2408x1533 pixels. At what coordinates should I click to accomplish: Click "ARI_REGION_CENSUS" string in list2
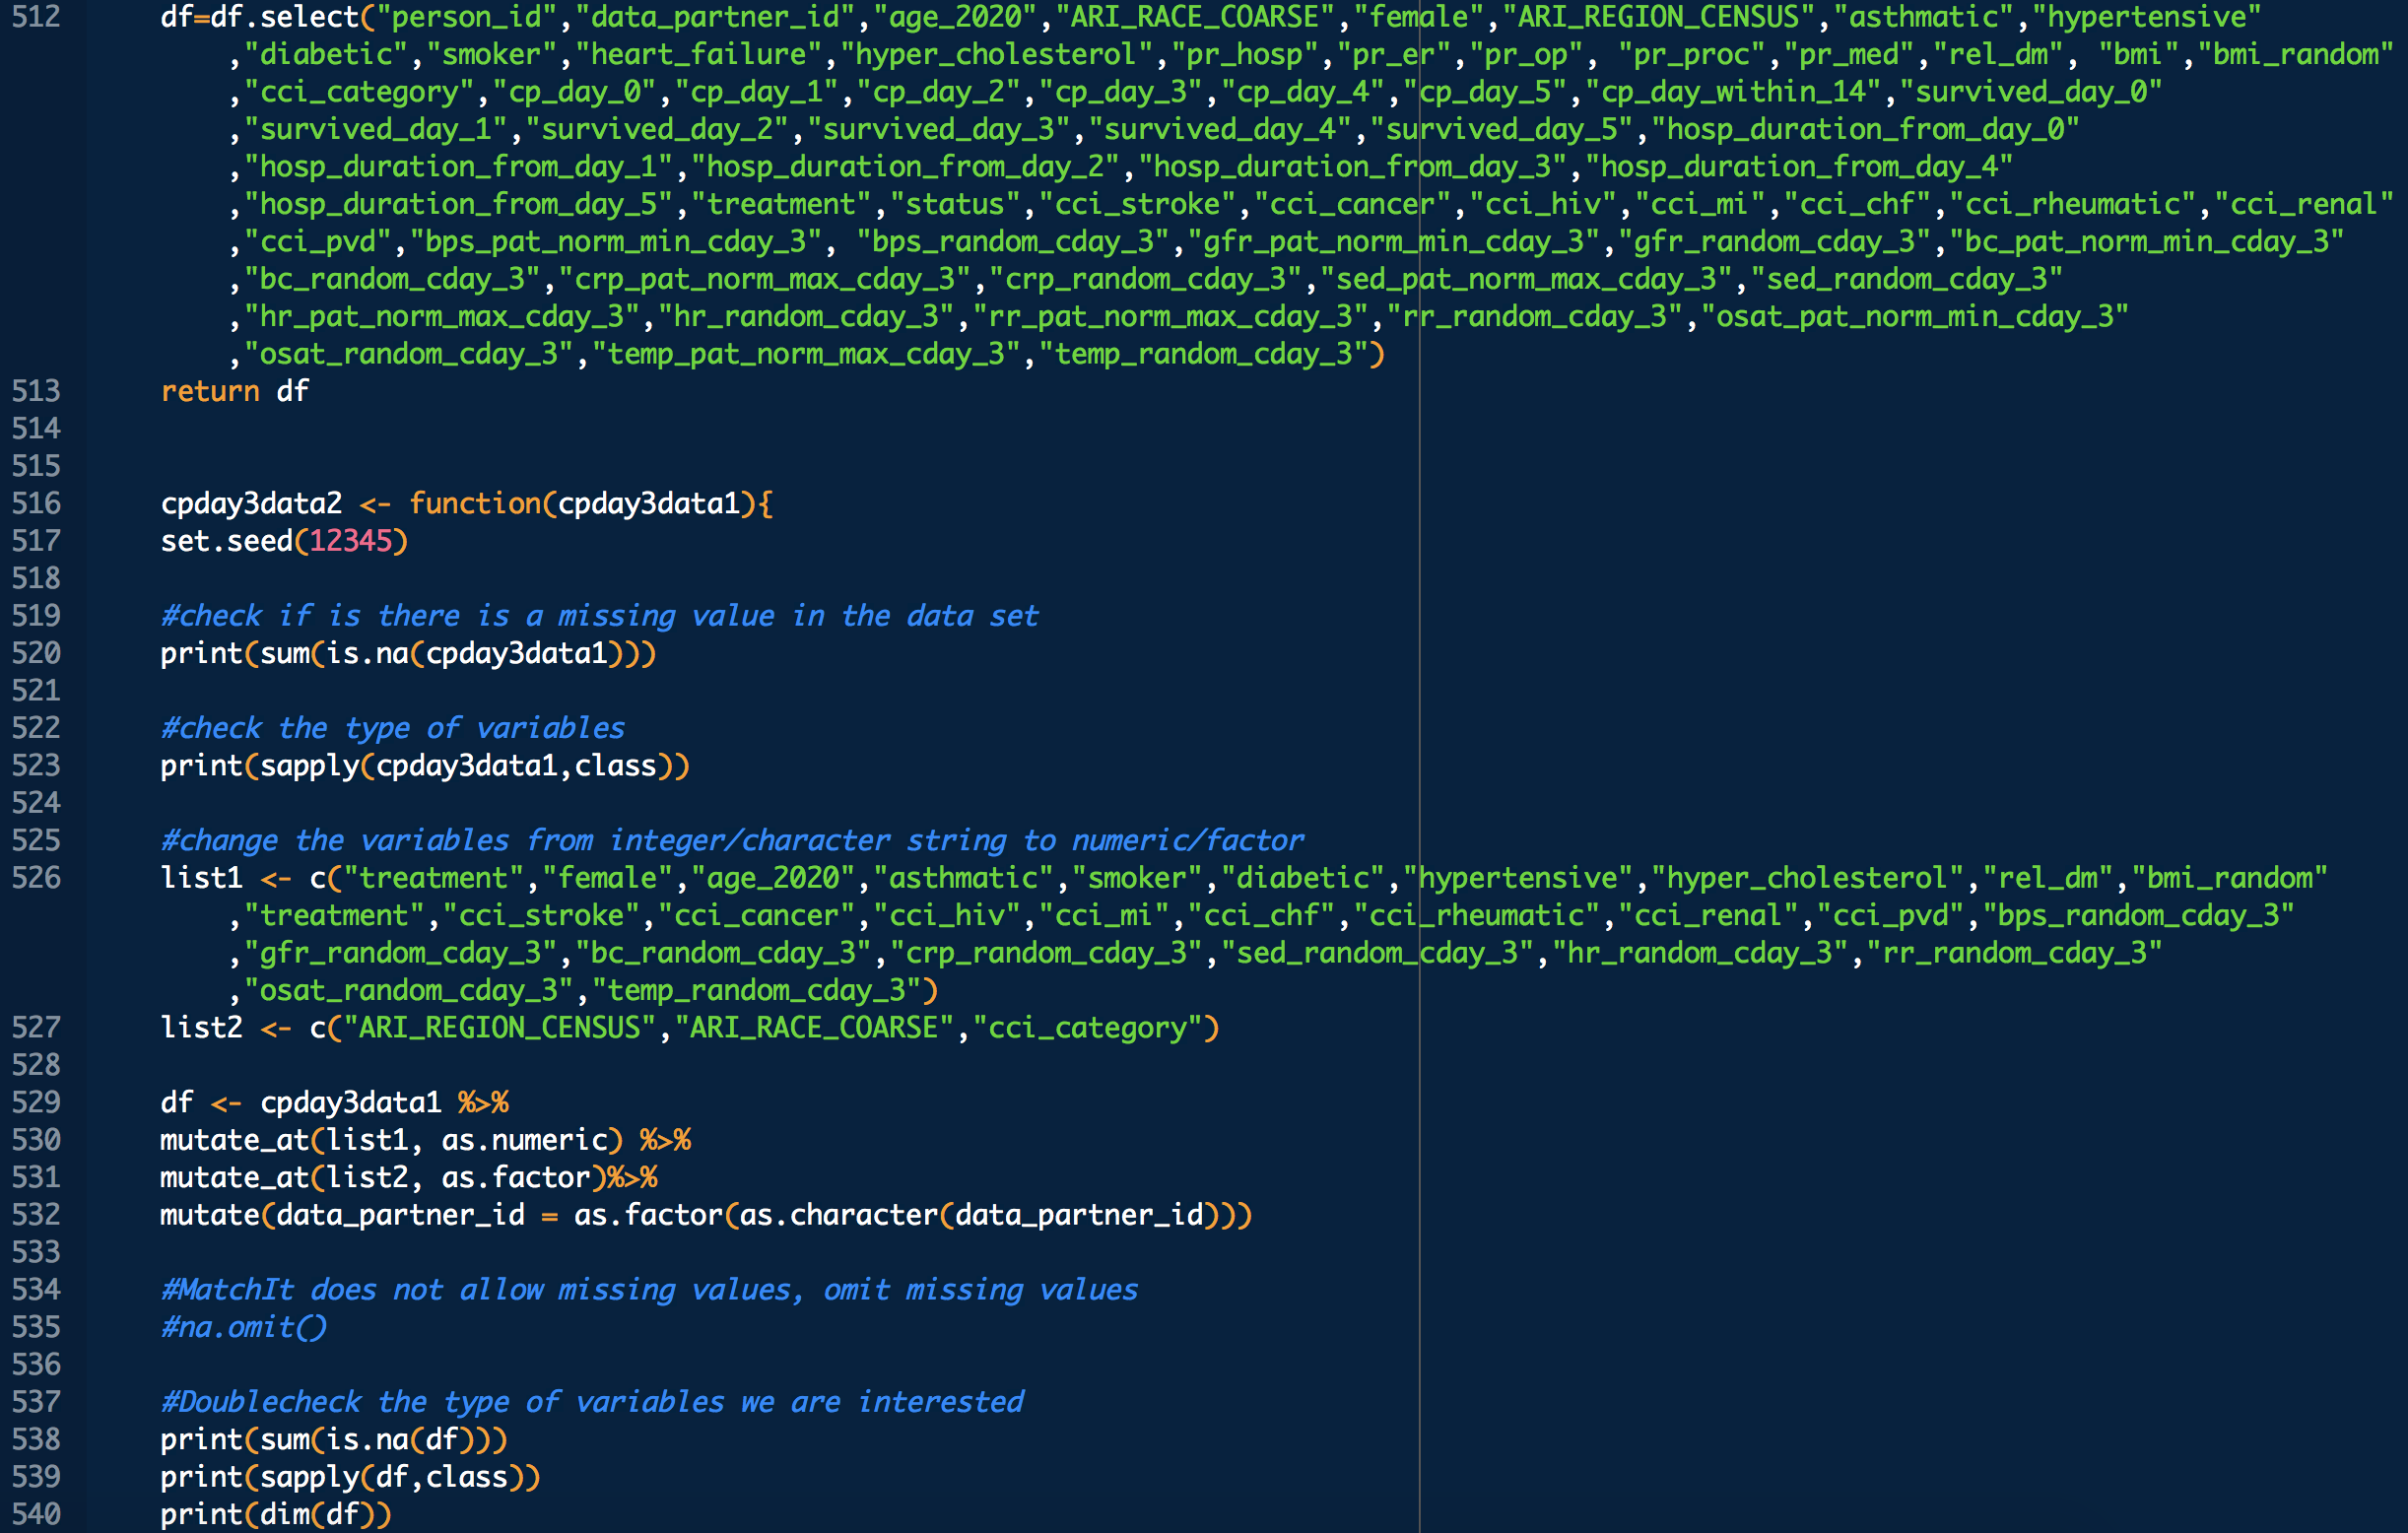click(499, 1028)
